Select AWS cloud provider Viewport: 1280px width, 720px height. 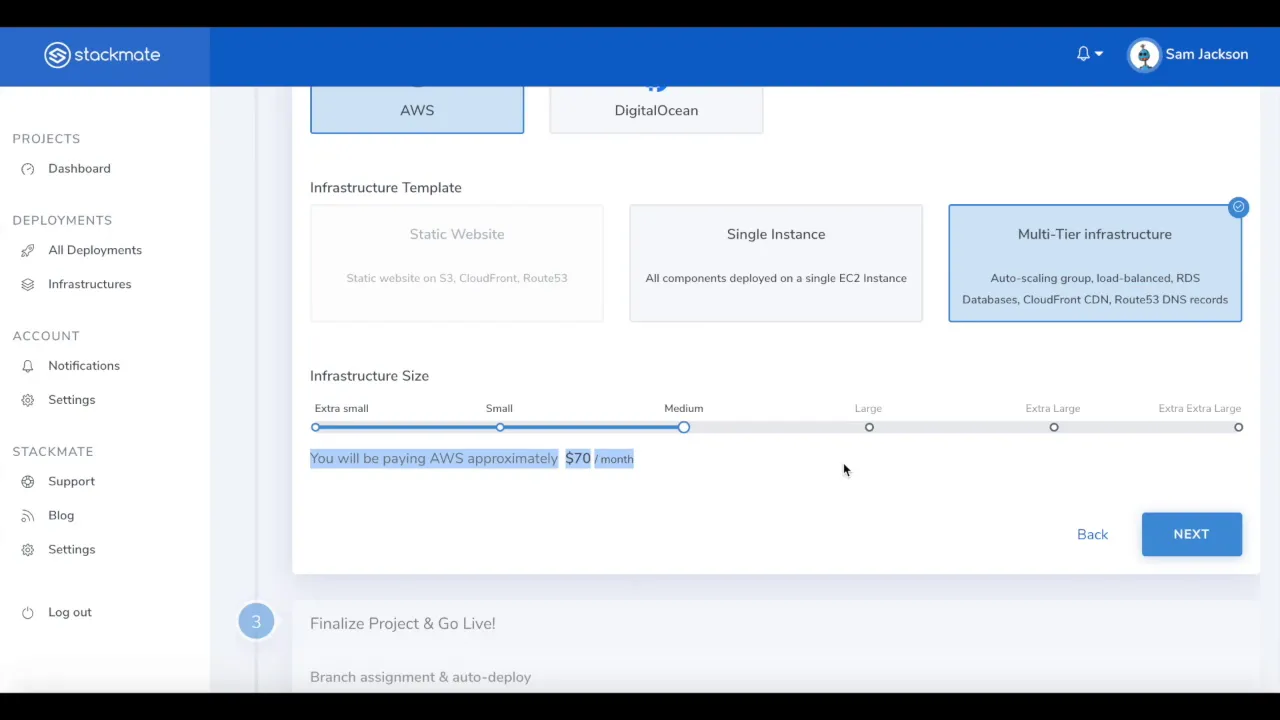coord(417,110)
